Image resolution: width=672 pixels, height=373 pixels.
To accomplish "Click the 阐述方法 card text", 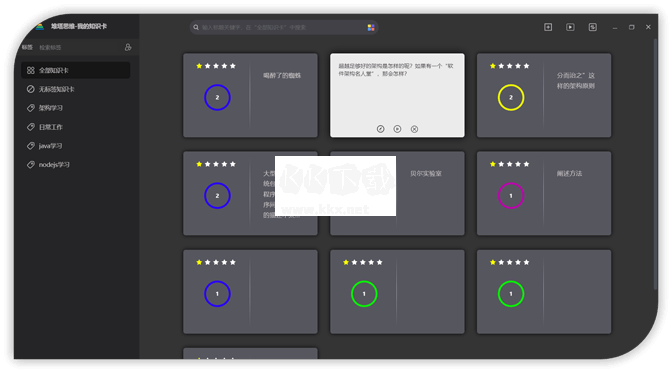I will pyautogui.click(x=569, y=174).
